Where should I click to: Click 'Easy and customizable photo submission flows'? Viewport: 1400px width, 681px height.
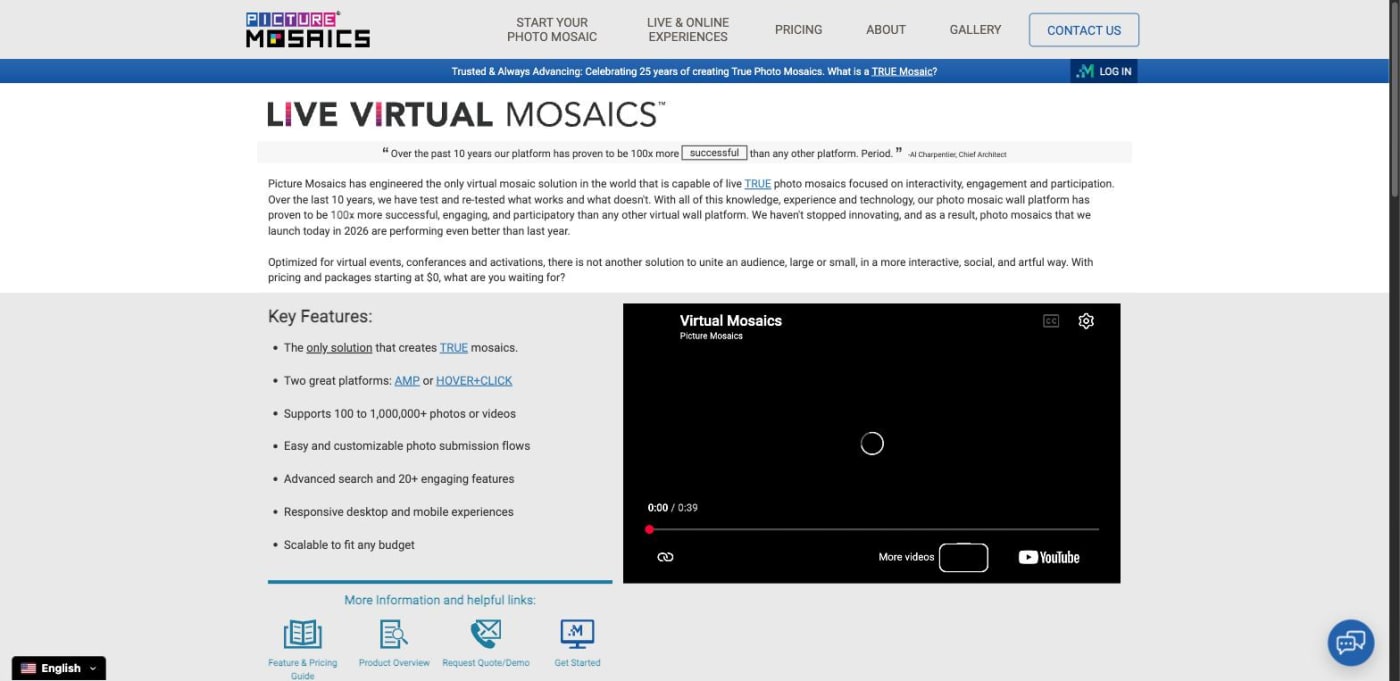click(x=407, y=446)
